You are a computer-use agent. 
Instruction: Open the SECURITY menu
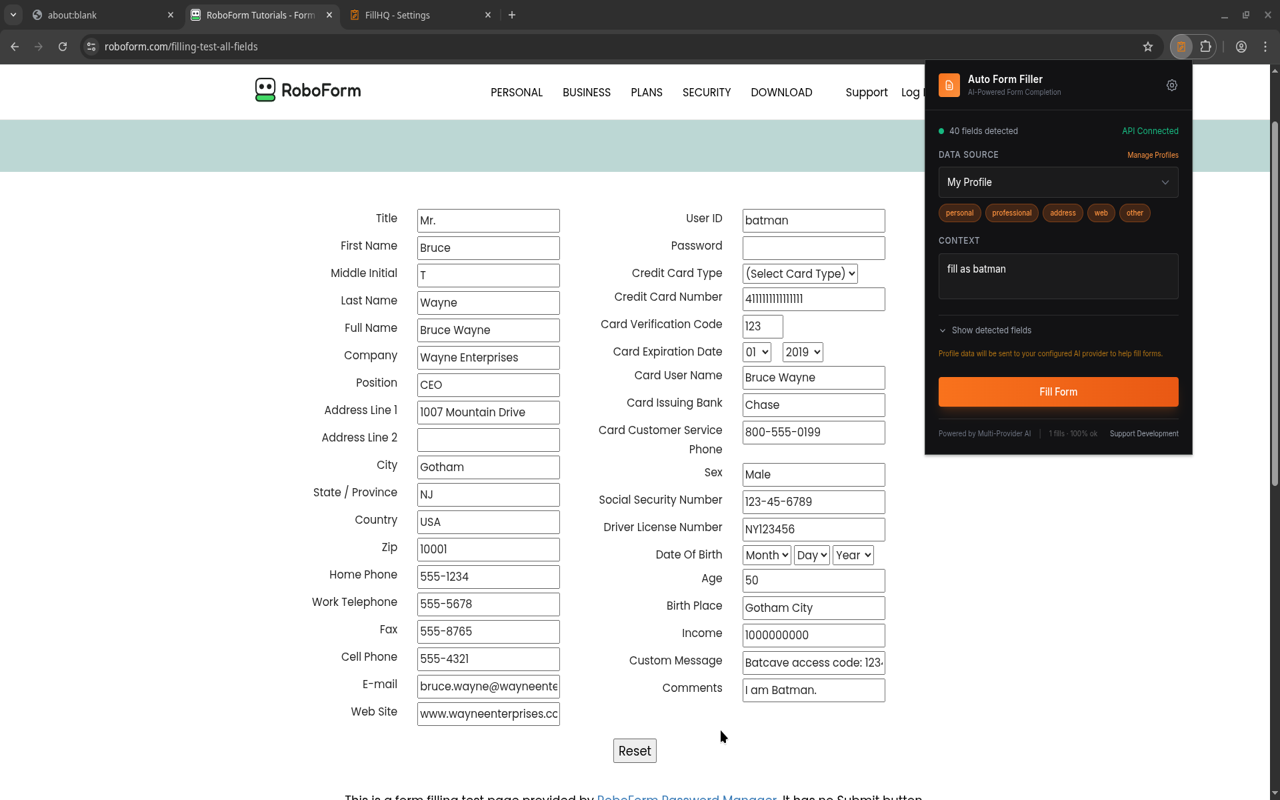point(706,92)
